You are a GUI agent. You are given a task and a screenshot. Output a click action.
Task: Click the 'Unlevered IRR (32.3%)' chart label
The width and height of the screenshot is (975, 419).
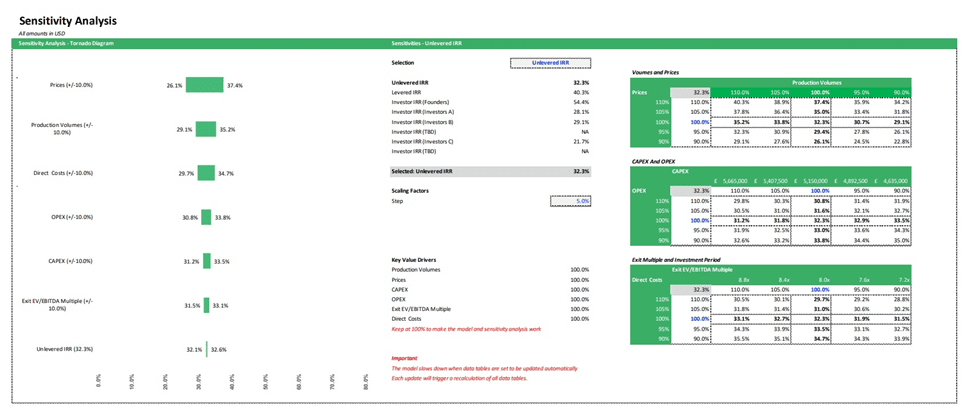tap(64, 349)
